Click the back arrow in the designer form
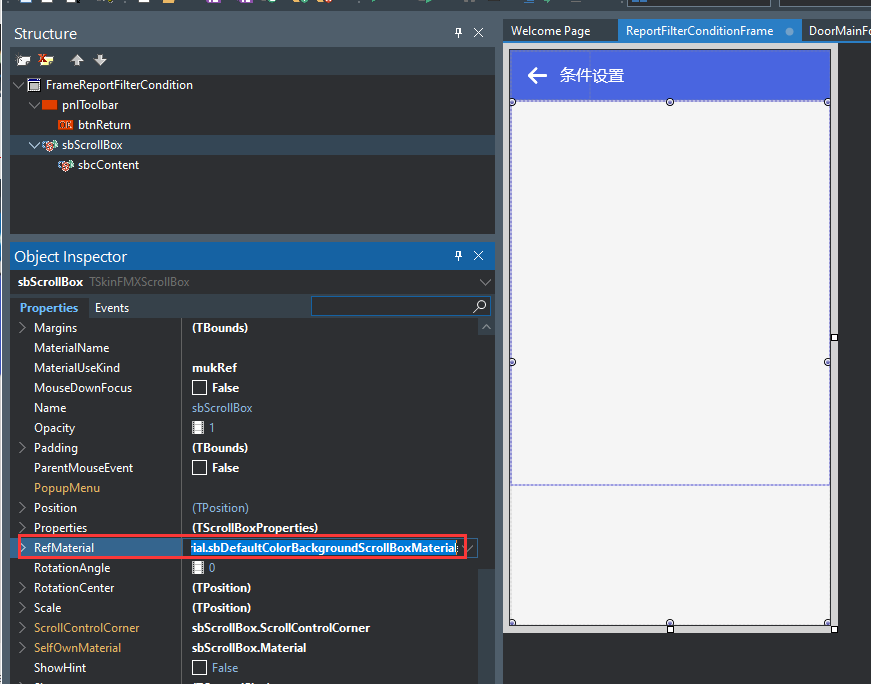 pos(537,75)
